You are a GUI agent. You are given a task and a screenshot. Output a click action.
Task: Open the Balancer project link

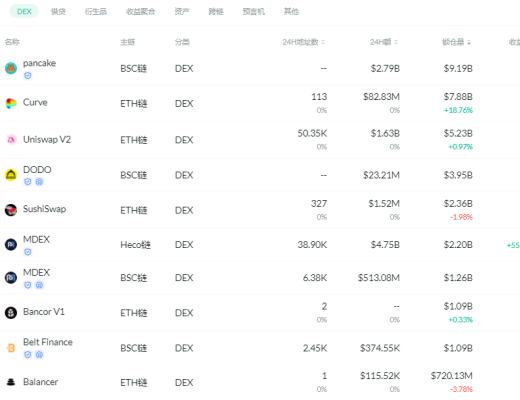(40, 382)
